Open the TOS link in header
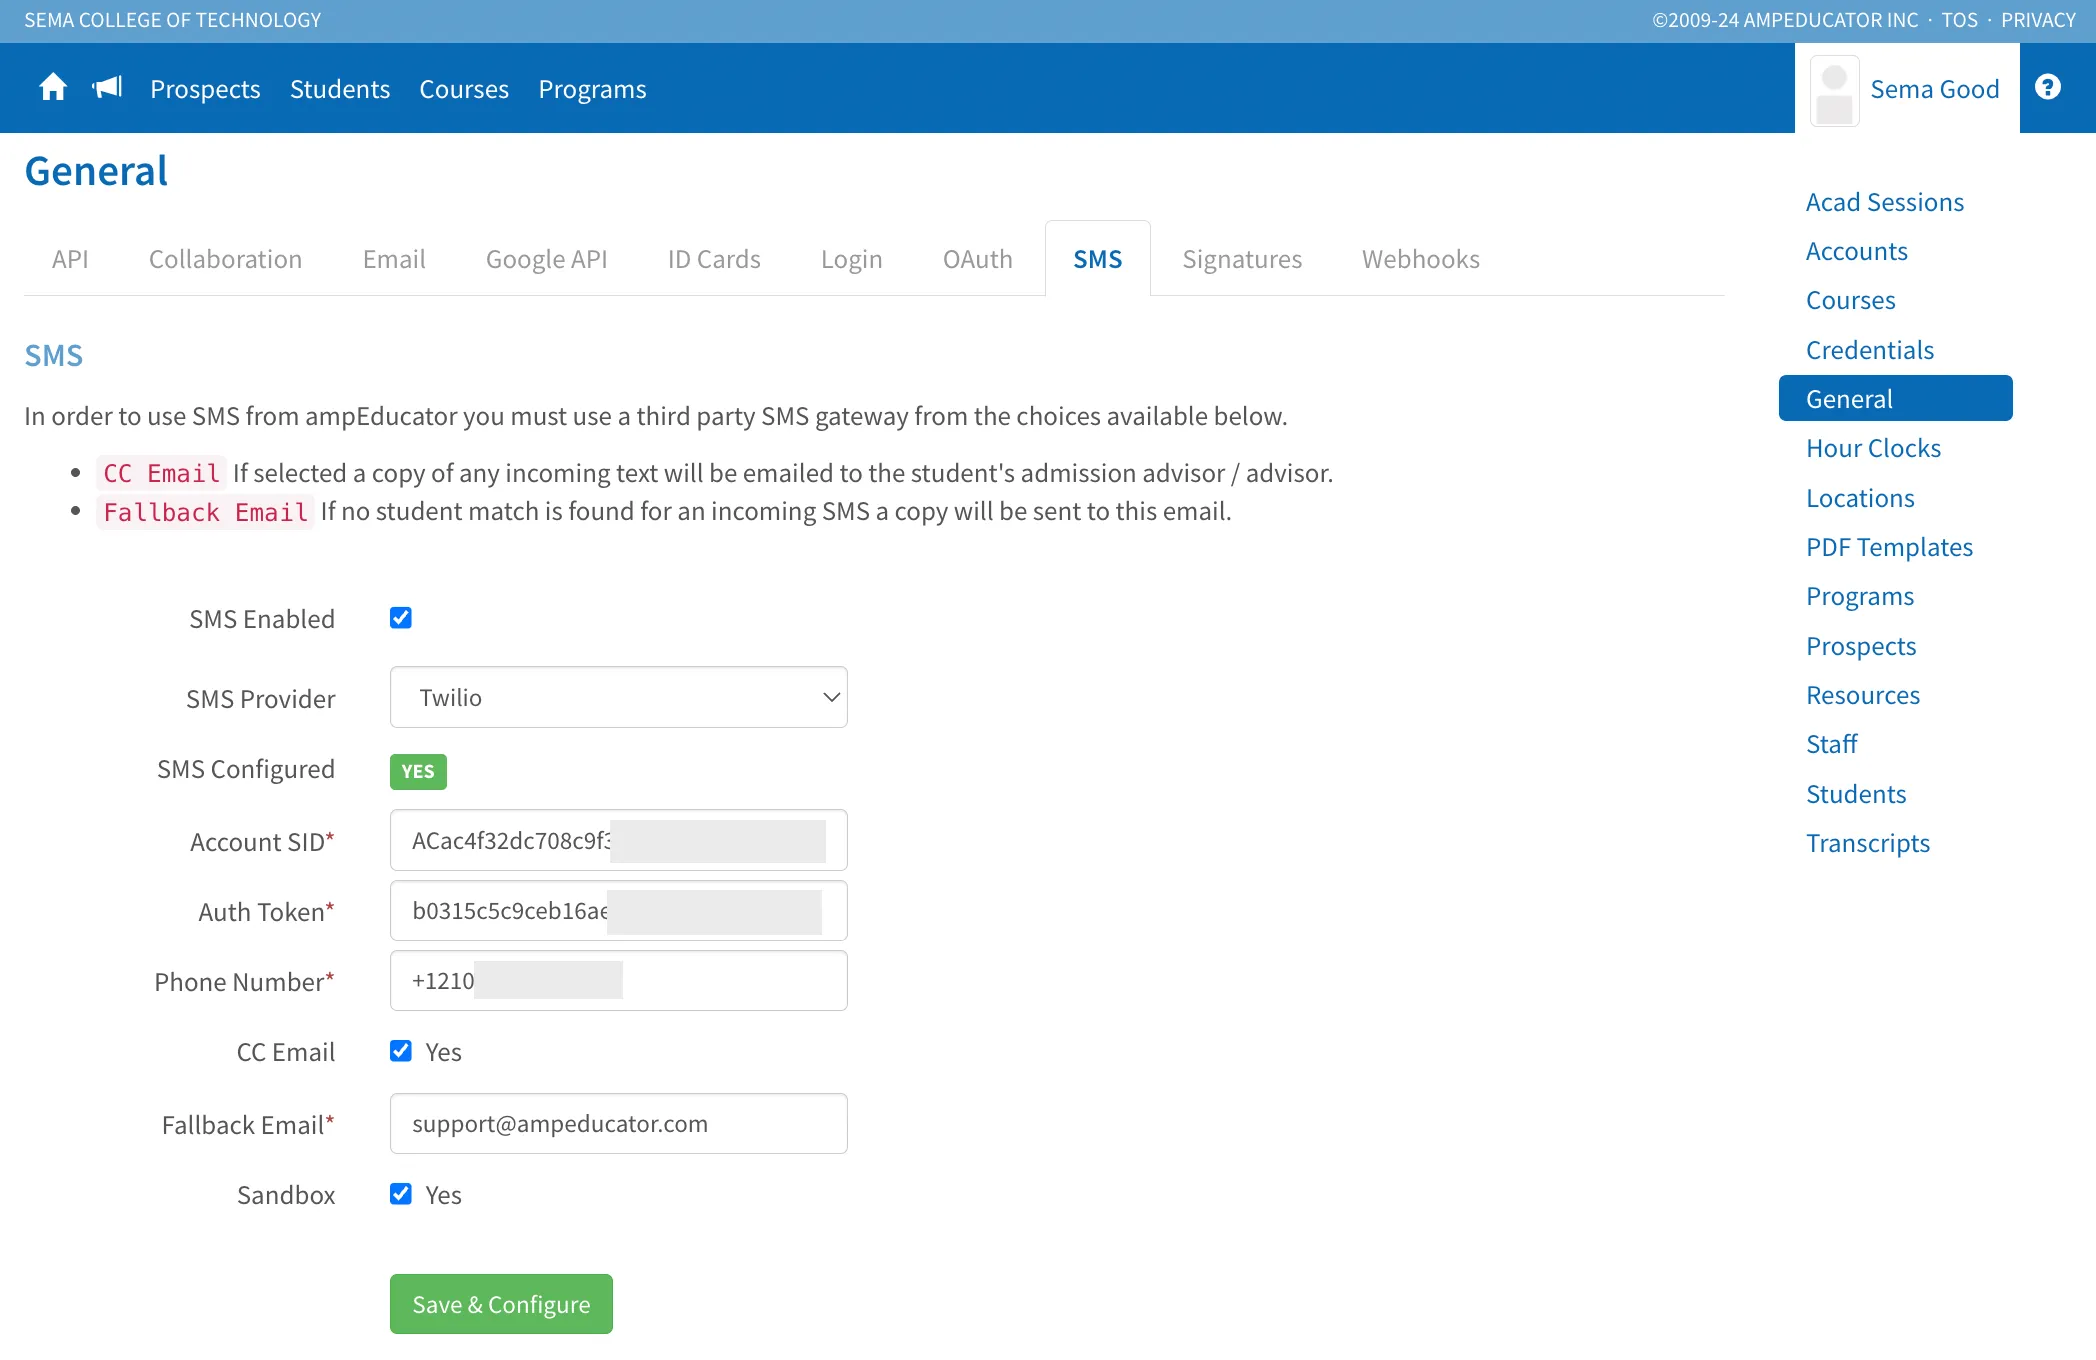 (1959, 20)
